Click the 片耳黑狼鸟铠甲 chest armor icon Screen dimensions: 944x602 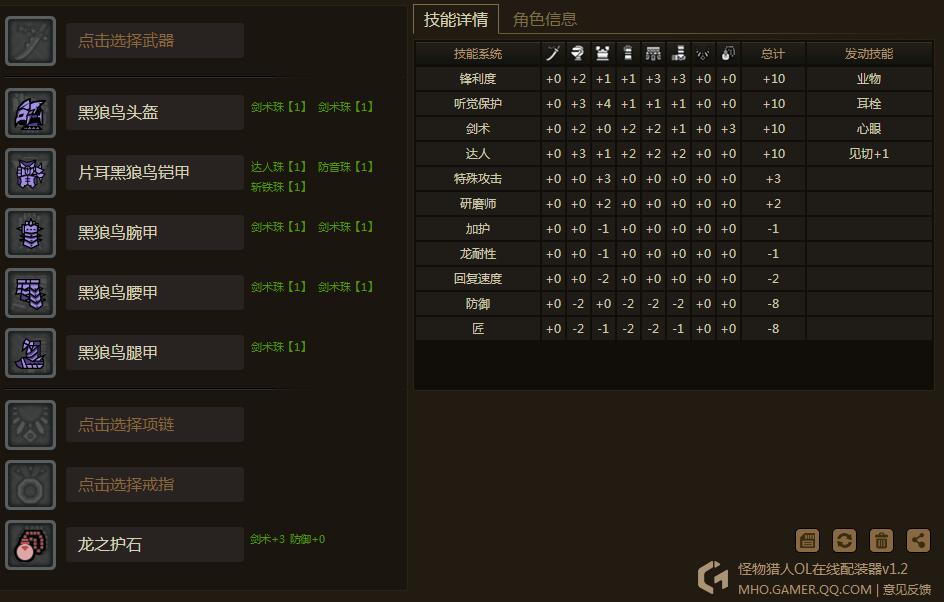point(30,173)
